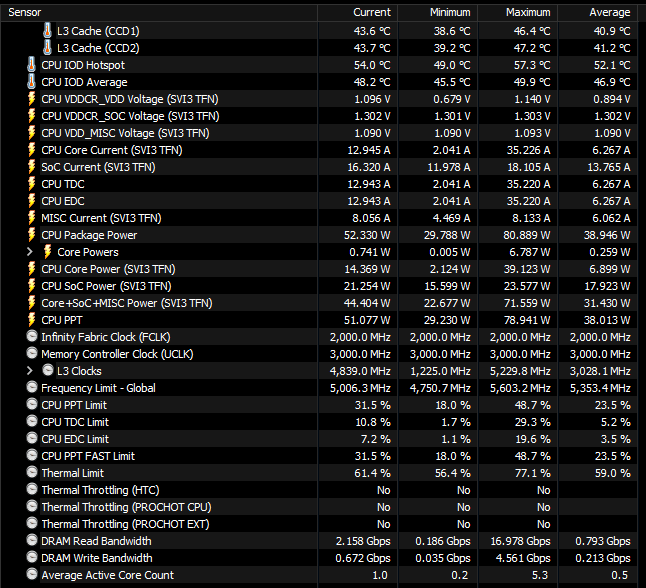Click the clock icon beside L3 Clocks
646x588 pixels.
(48, 370)
